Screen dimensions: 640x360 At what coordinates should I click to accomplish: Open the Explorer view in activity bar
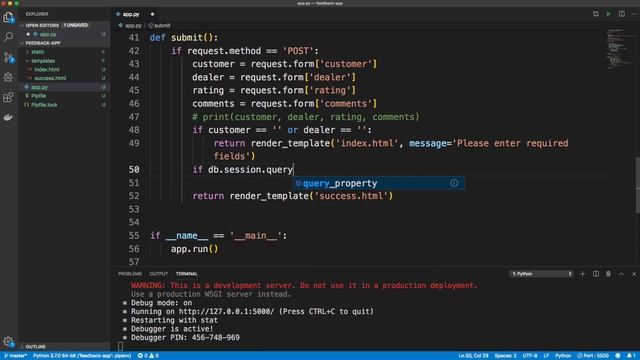[8, 18]
